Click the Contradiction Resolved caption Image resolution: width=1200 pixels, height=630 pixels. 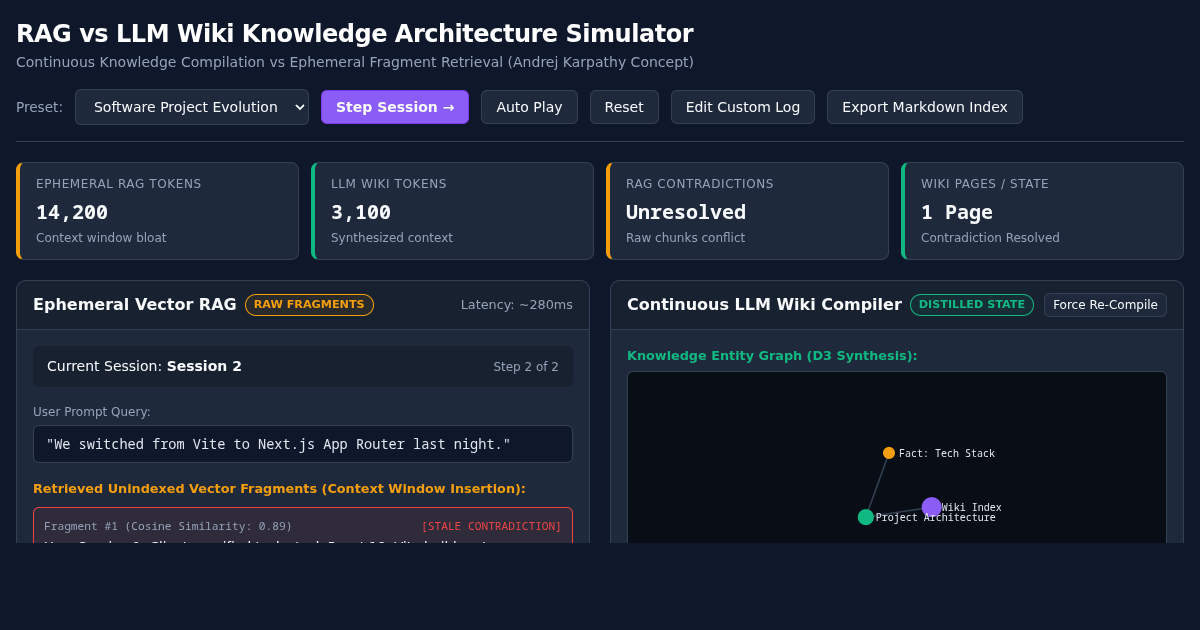coord(990,238)
